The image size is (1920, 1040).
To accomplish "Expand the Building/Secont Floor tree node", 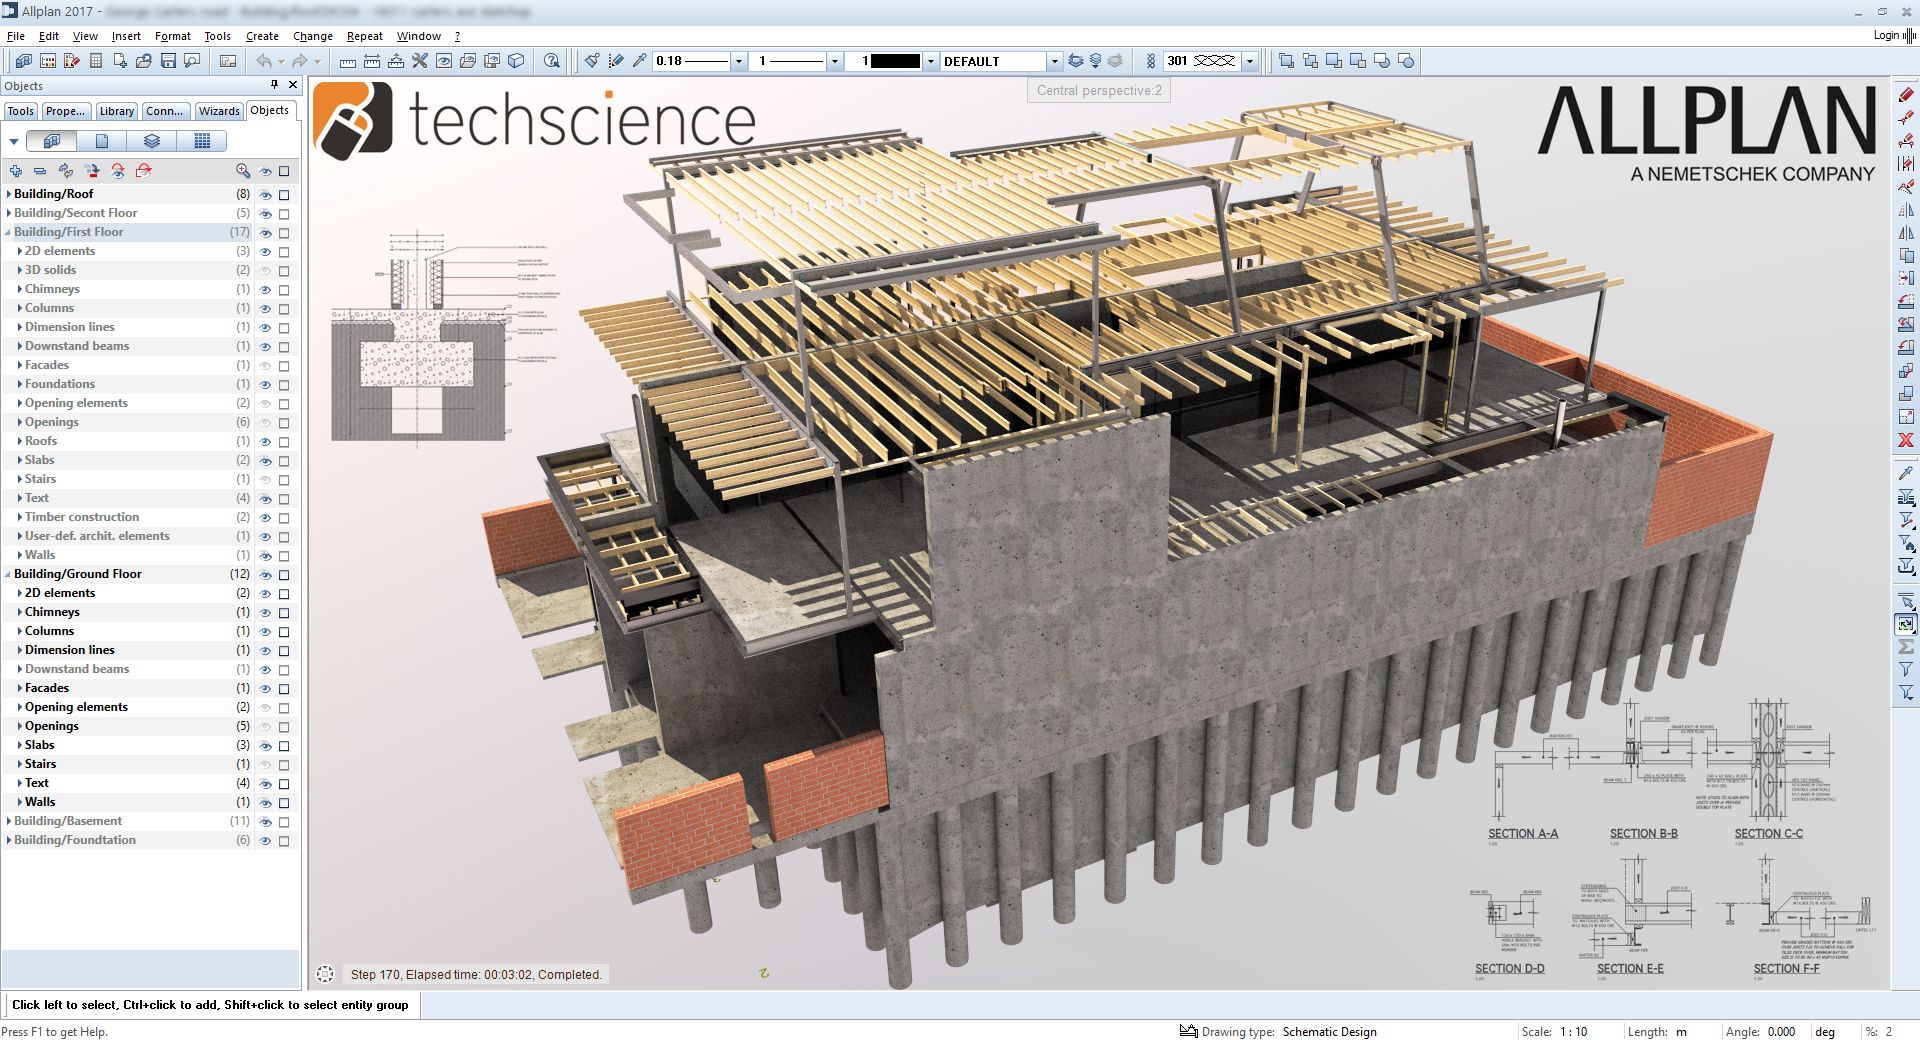I will (x=8, y=213).
